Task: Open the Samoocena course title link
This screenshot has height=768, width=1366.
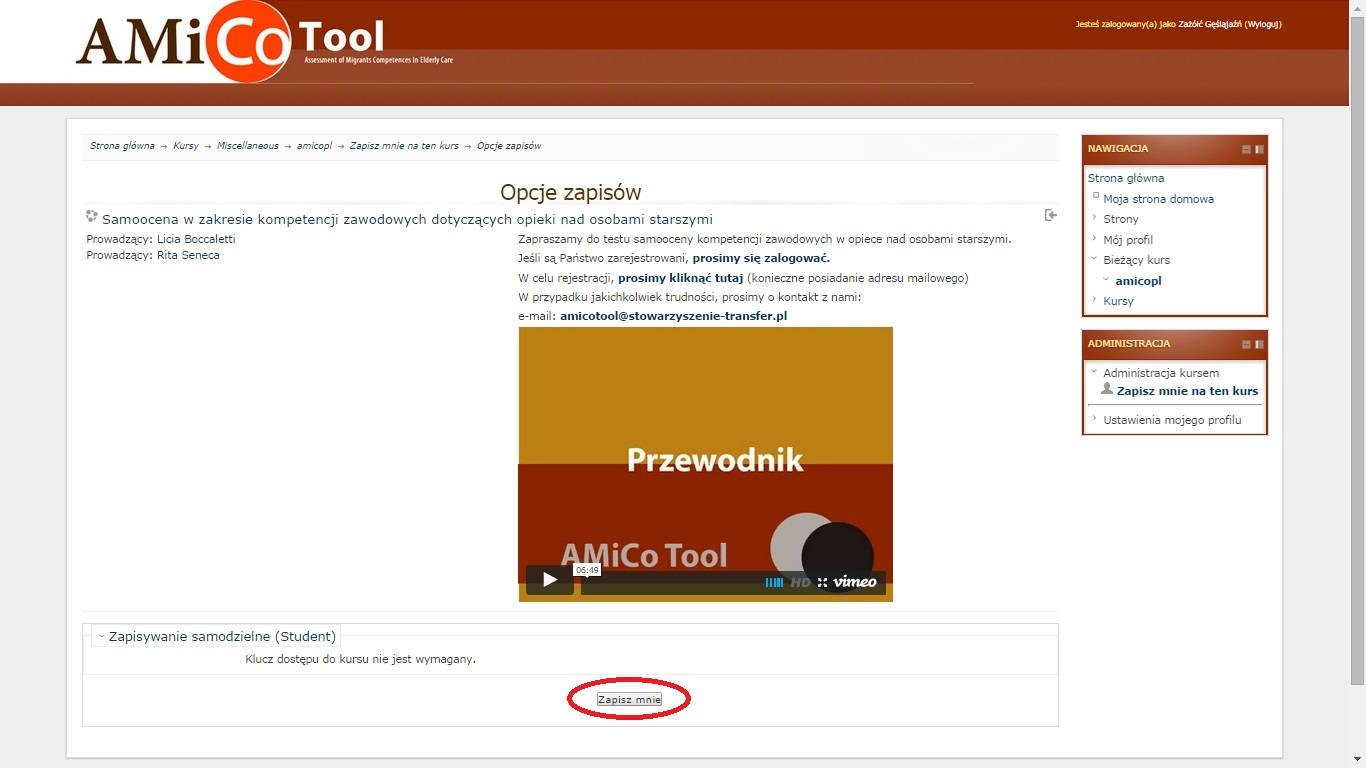Action: click(x=407, y=219)
